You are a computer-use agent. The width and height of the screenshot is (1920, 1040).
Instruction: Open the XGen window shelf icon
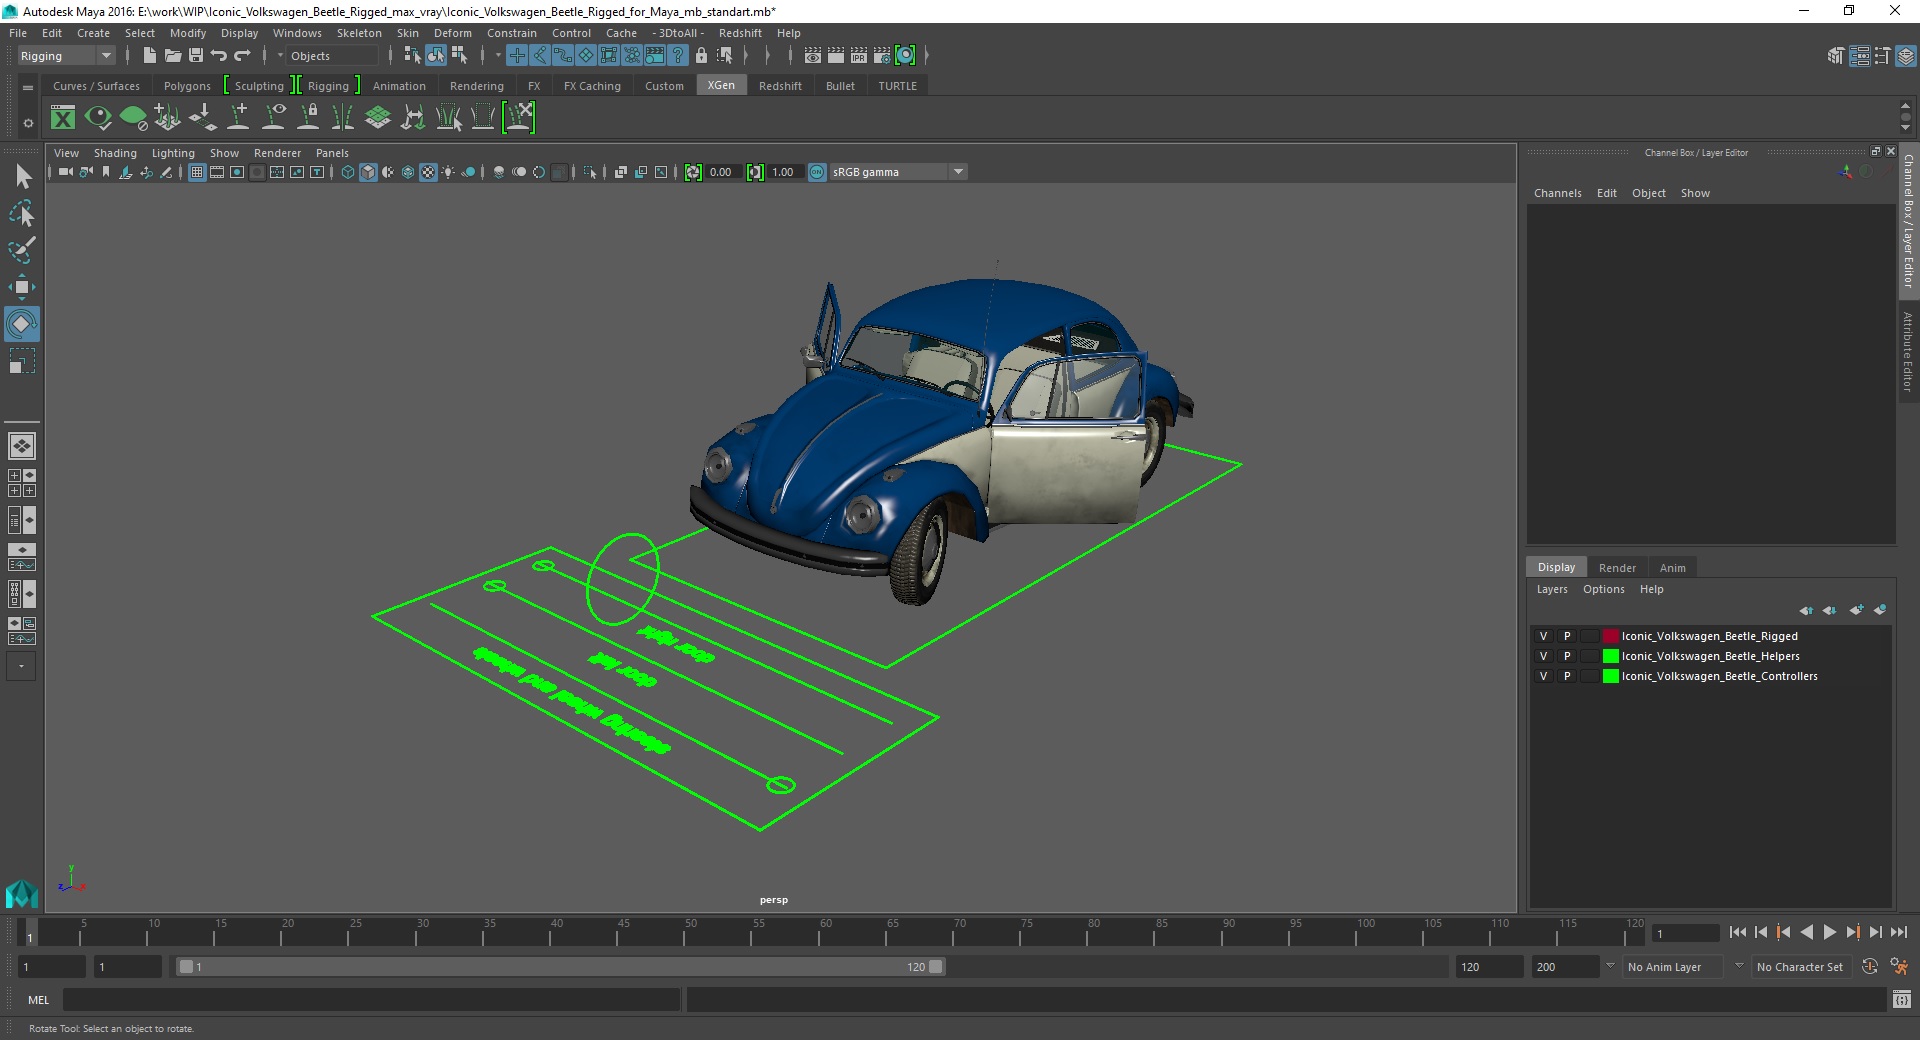point(63,118)
